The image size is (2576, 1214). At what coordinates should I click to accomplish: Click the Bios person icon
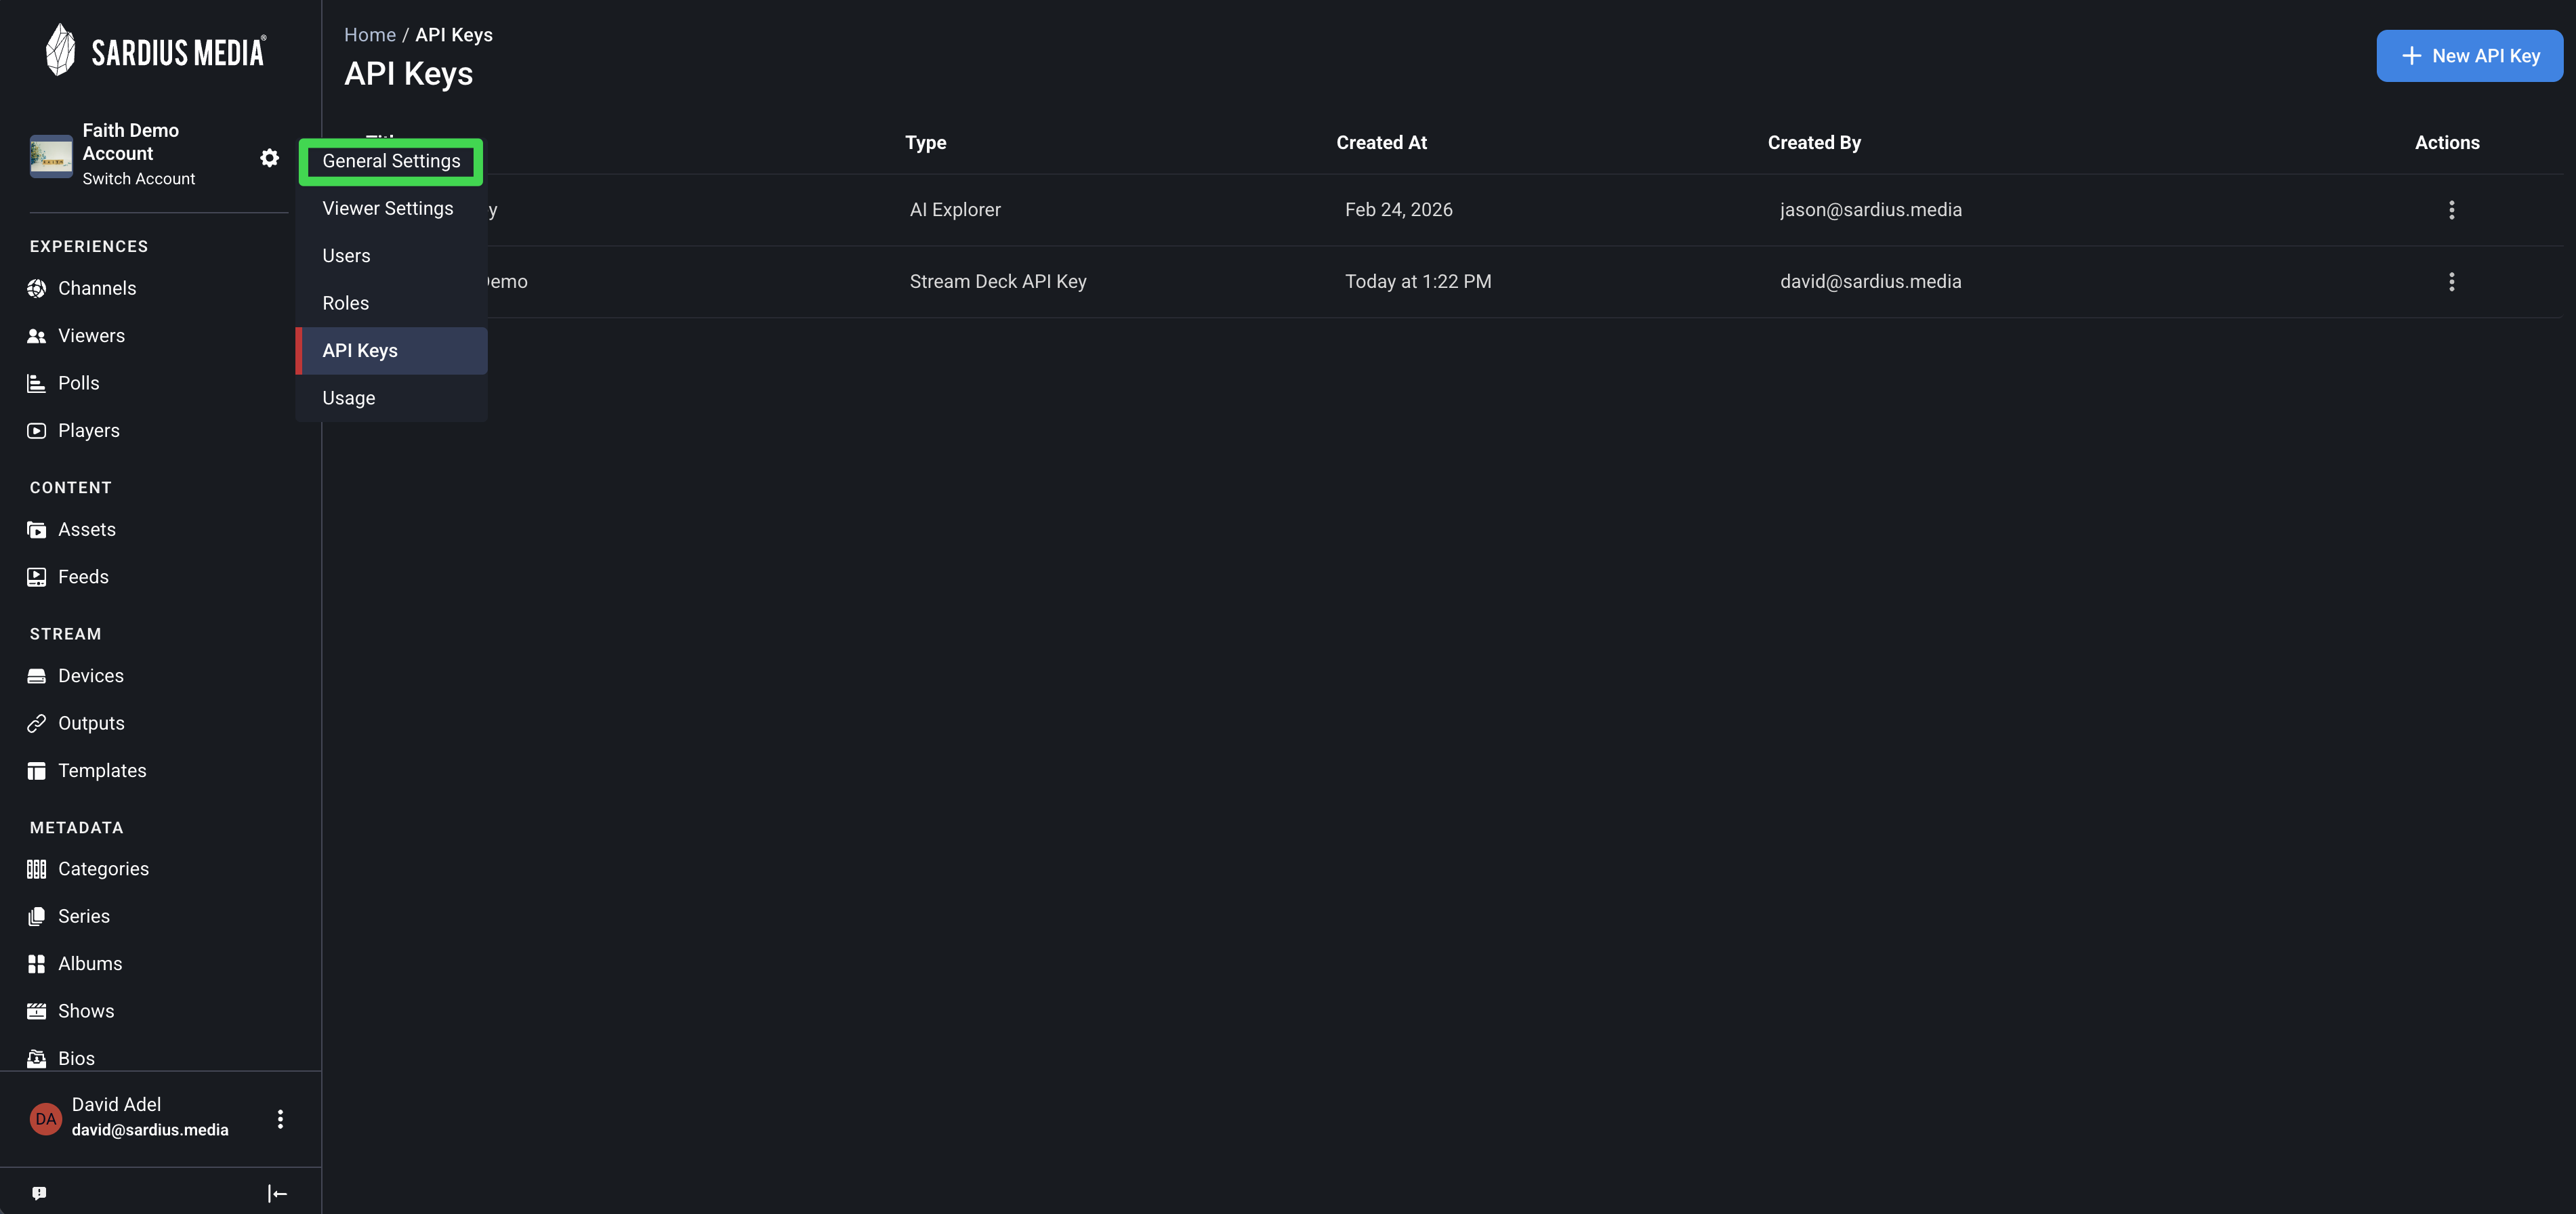pos(37,1058)
